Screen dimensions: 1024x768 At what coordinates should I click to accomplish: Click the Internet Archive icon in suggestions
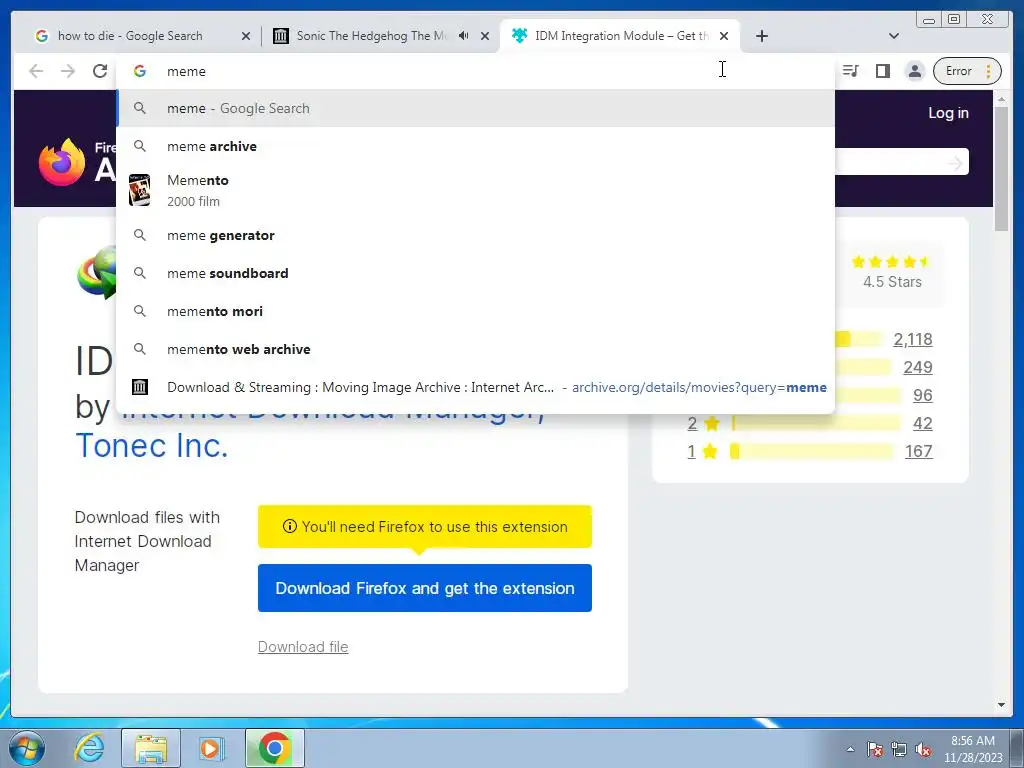click(x=139, y=387)
